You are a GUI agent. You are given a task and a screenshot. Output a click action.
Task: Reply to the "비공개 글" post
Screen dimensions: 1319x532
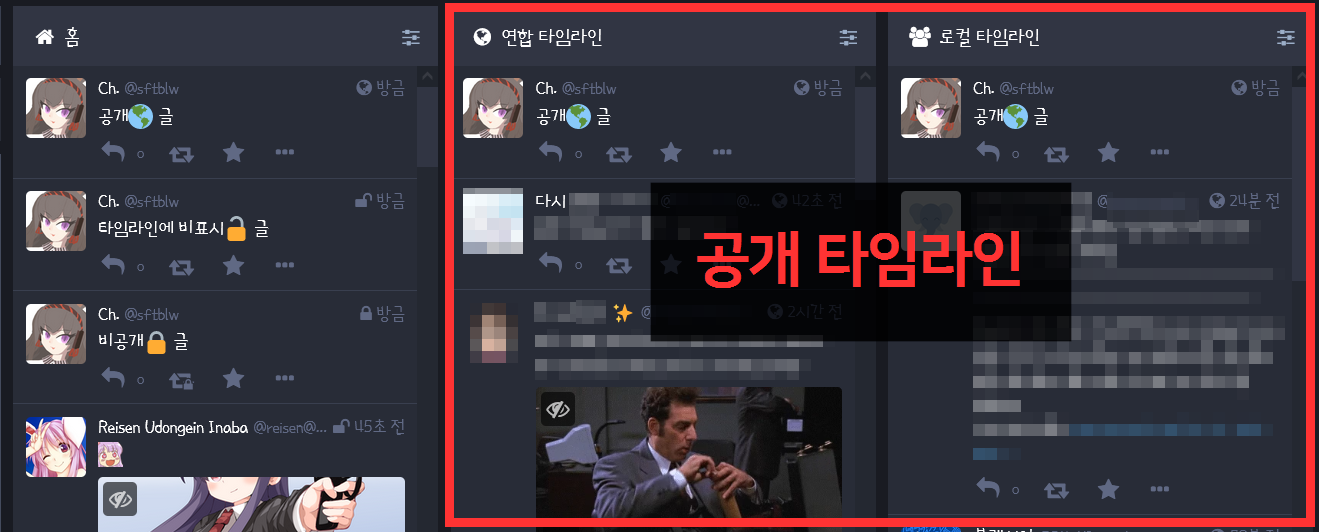(113, 379)
